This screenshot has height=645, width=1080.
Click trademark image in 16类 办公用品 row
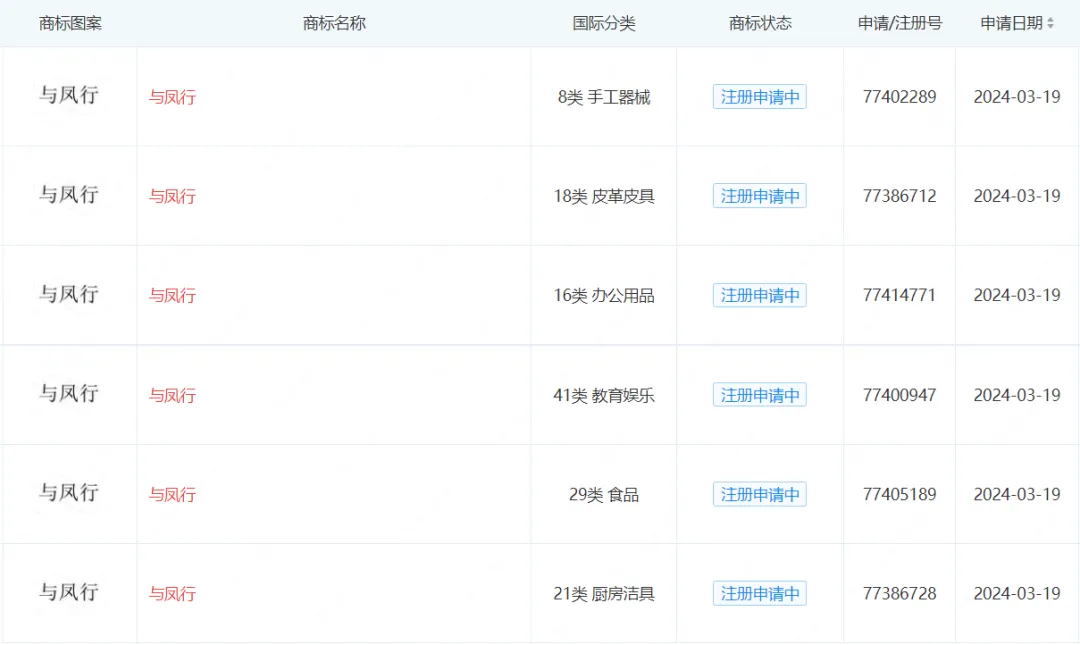69,294
